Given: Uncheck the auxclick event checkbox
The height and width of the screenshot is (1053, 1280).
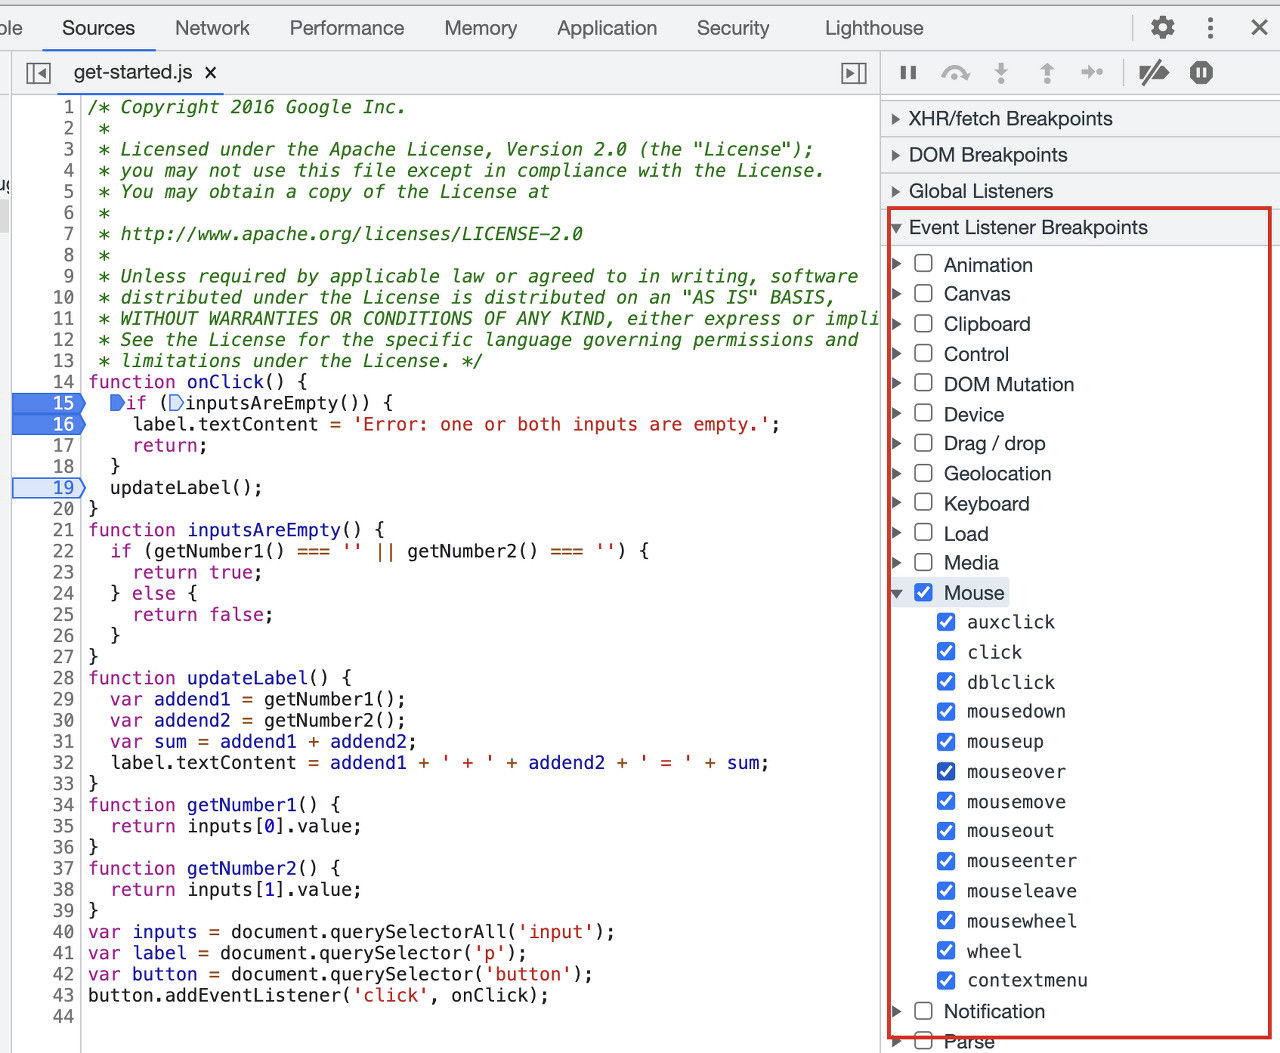Looking at the screenshot, I should coord(946,622).
